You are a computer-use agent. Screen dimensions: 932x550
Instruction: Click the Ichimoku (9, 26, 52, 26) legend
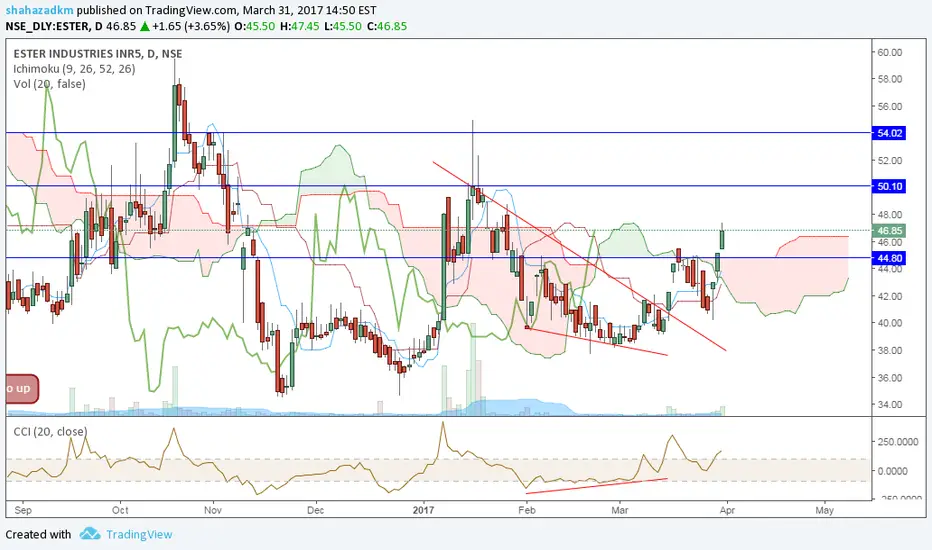point(74,69)
